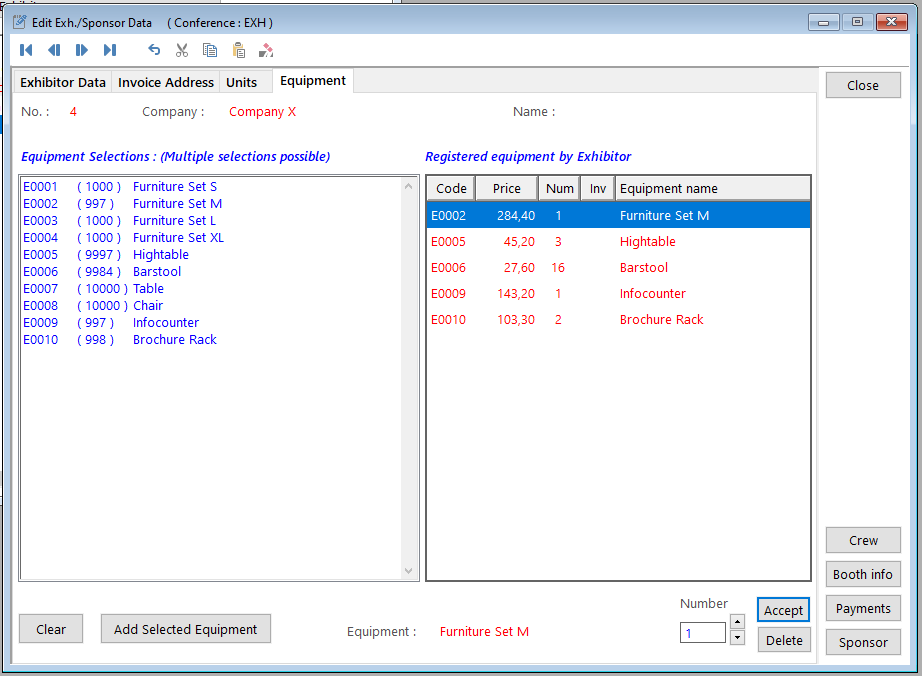
Task: Click the Number input field
Action: [703, 632]
